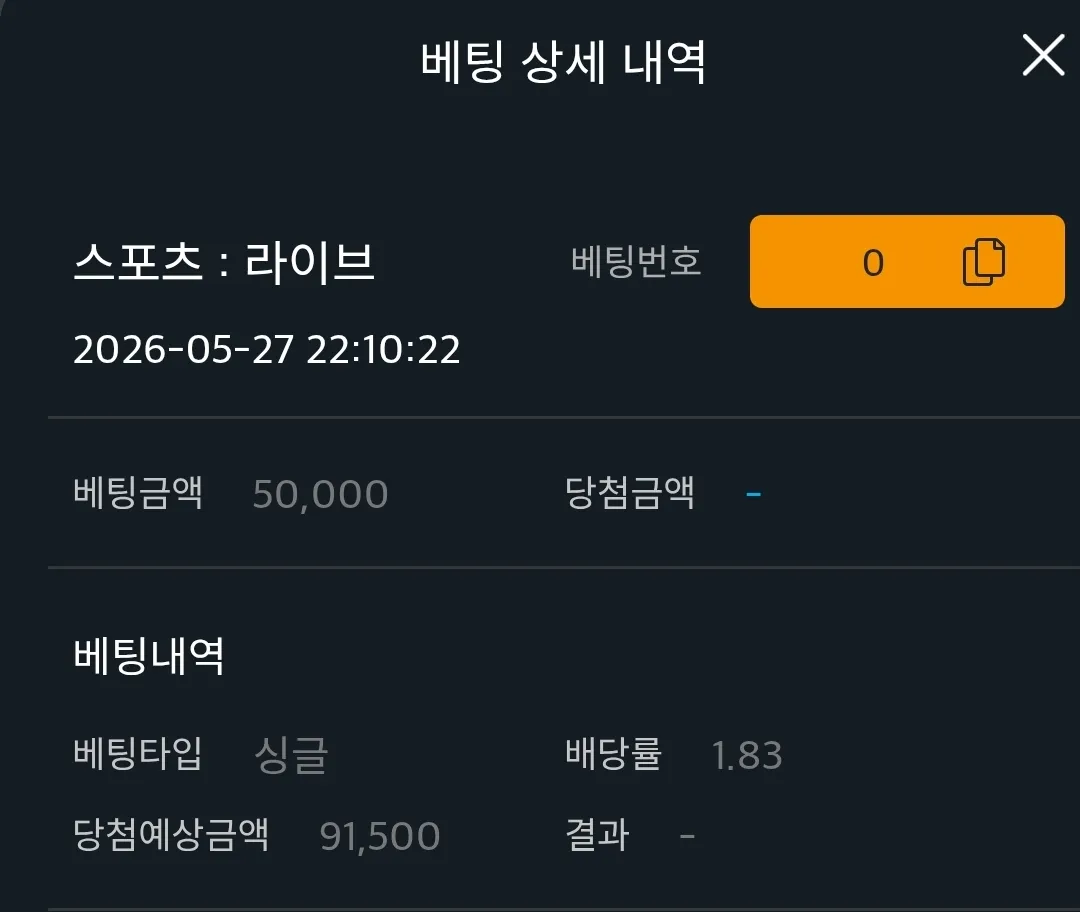The image size is (1080, 912).
Task: Click the 배당률 label
Action: click(x=614, y=754)
